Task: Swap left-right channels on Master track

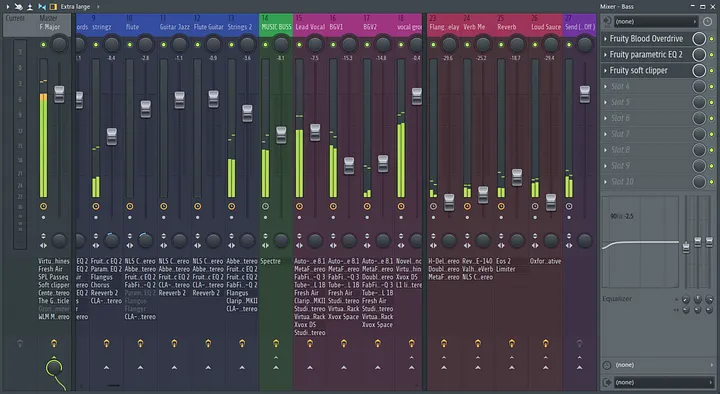Action: pyautogui.click(x=43, y=245)
